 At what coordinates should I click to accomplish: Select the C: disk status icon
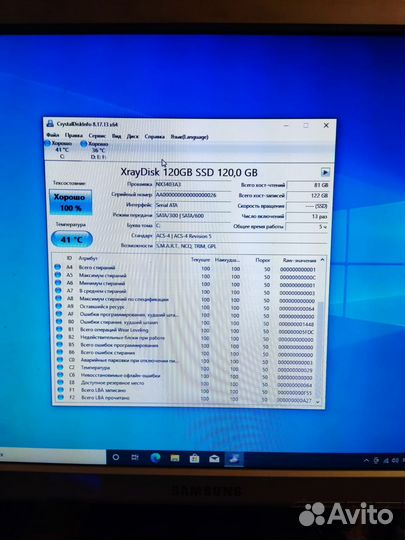coord(48,143)
